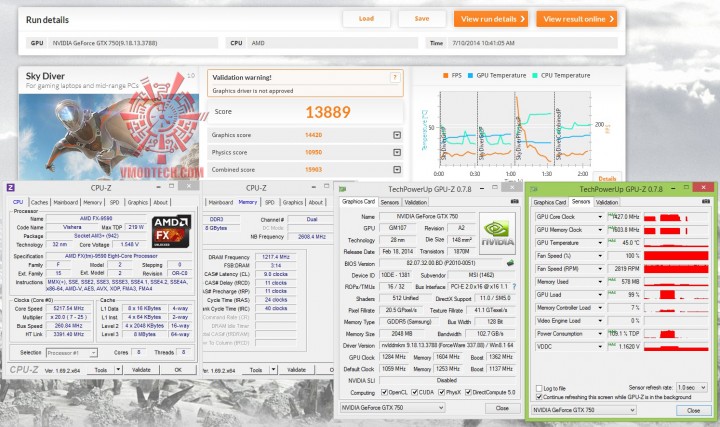Toggle the CUDA checkbox
Viewport: 720px width, 427px height.
click(415, 393)
